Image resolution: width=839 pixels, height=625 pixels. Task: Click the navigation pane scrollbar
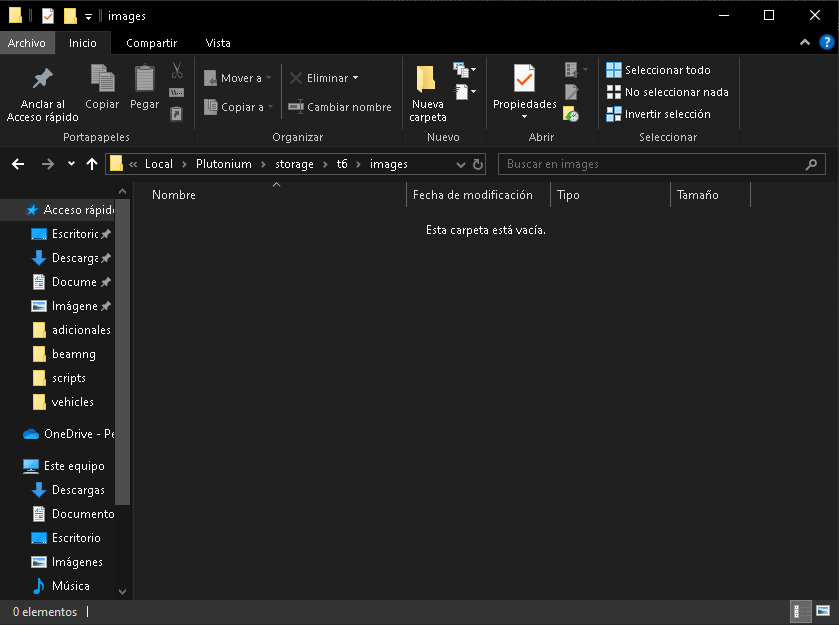[x=123, y=352]
